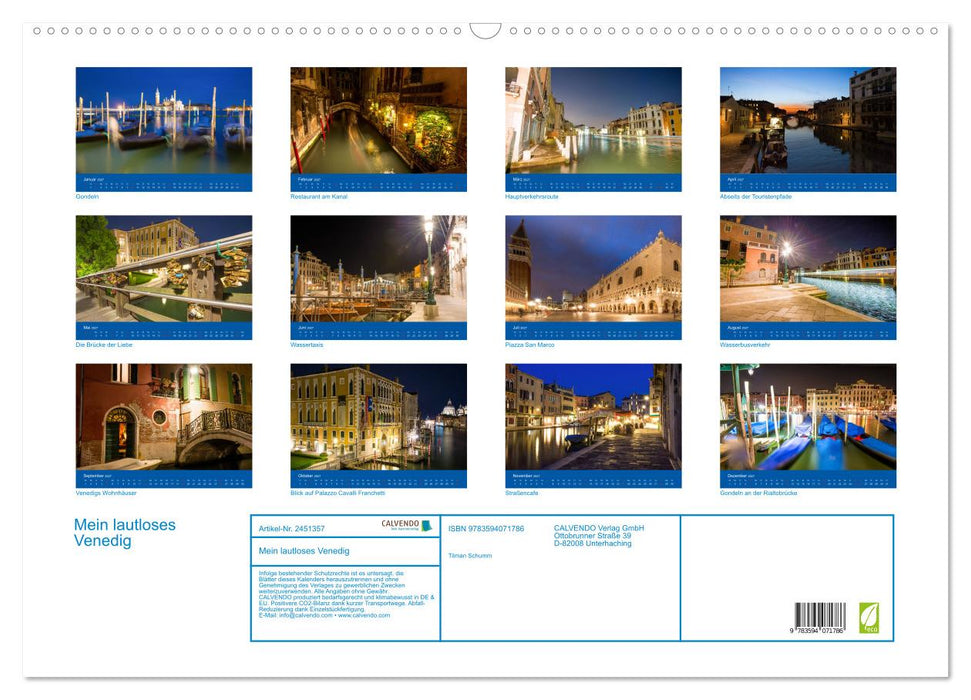The height and width of the screenshot is (700, 971).
Task: Open the Gondeln an der Rialtobrücke photo
Action: pos(808,417)
